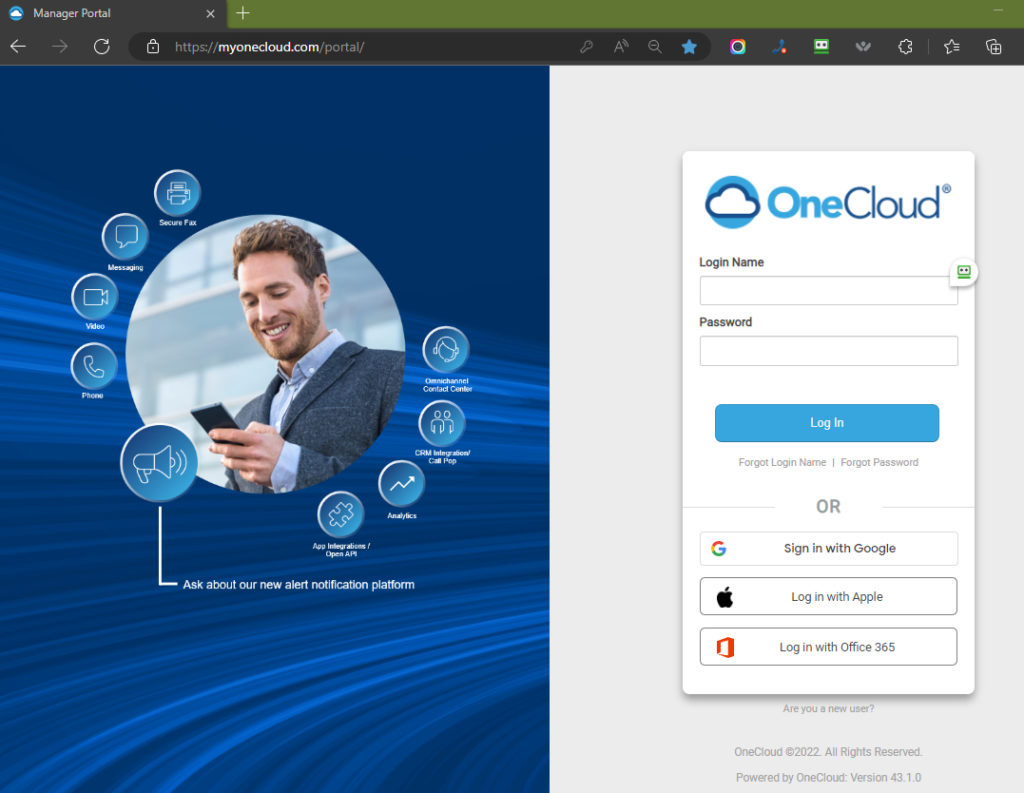The width and height of the screenshot is (1024, 793).
Task: Click the Secure Fax printer icon
Action: pos(178,193)
